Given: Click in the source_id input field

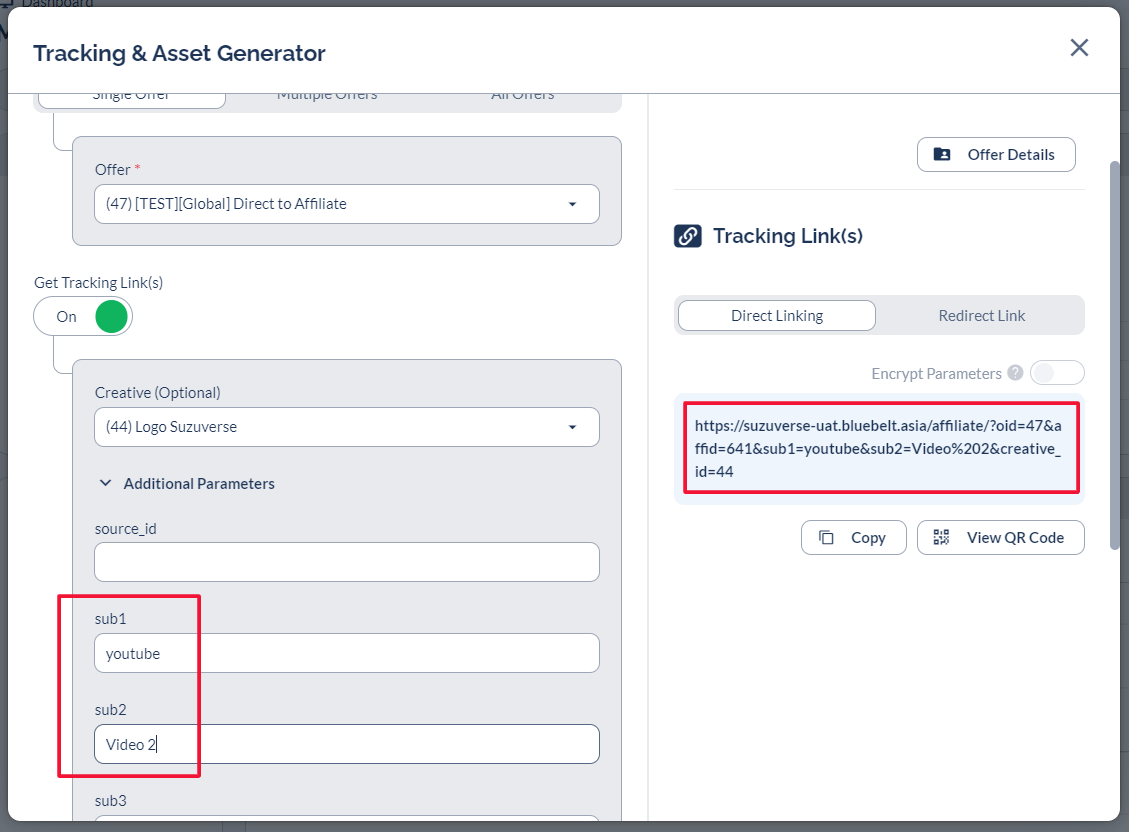Looking at the screenshot, I should pos(346,562).
